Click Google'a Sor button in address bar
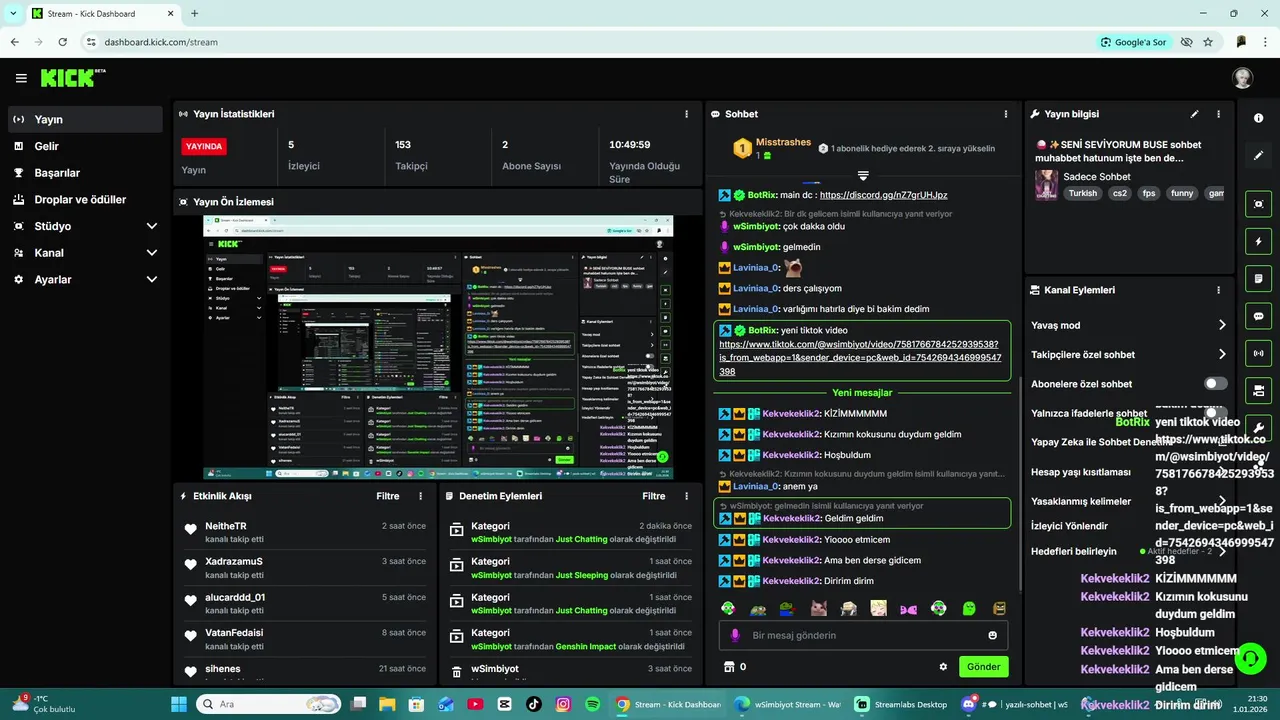The height and width of the screenshot is (720, 1280). pyautogui.click(x=1133, y=42)
